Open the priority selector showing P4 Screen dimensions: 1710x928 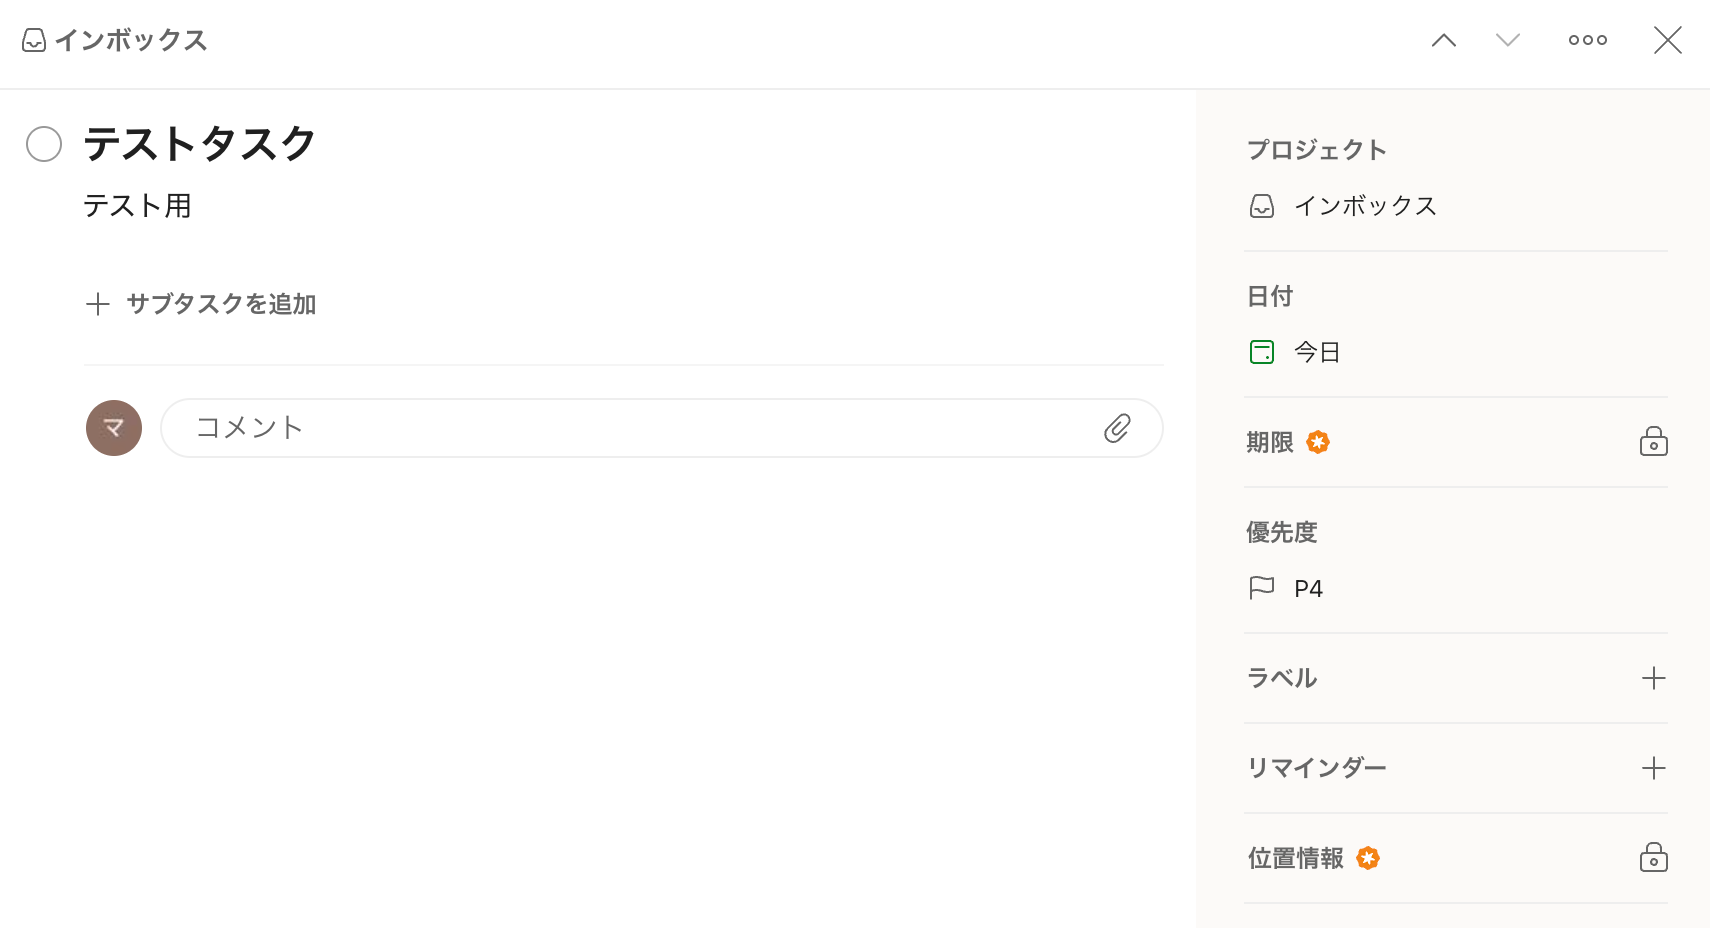(x=1308, y=588)
